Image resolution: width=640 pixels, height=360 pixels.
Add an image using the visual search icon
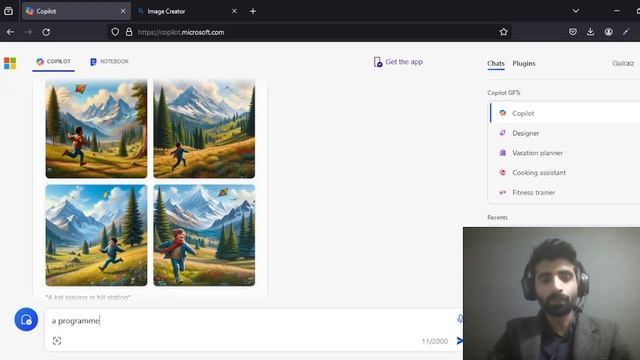pos(57,341)
